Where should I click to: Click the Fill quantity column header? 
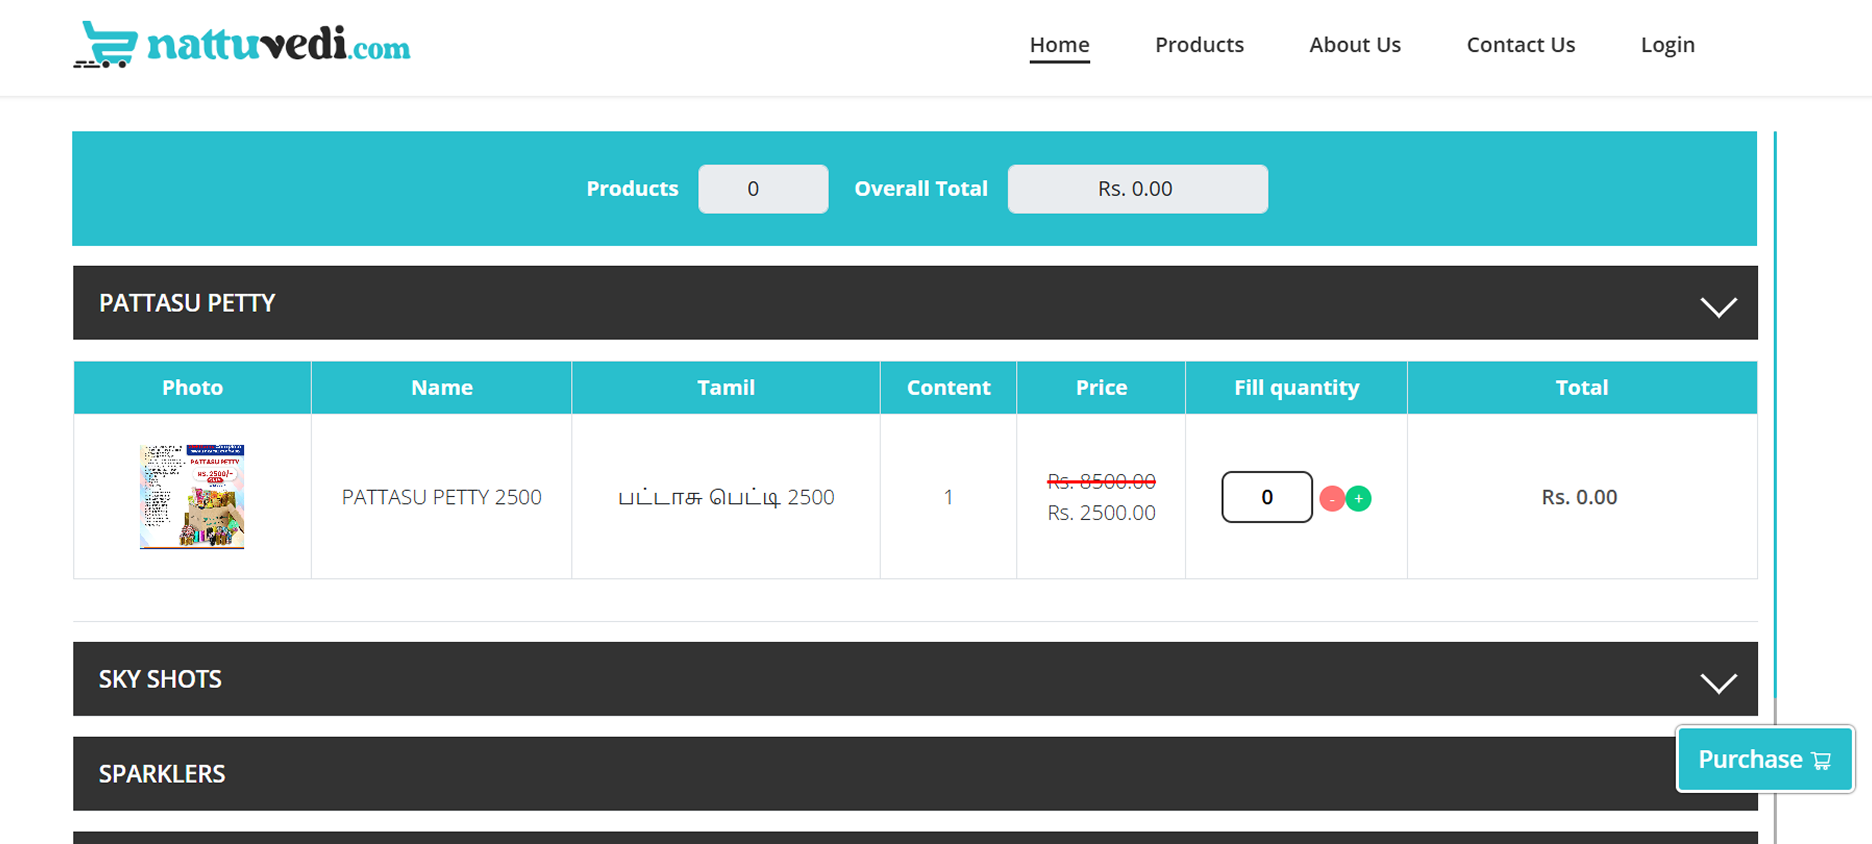click(x=1296, y=388)
